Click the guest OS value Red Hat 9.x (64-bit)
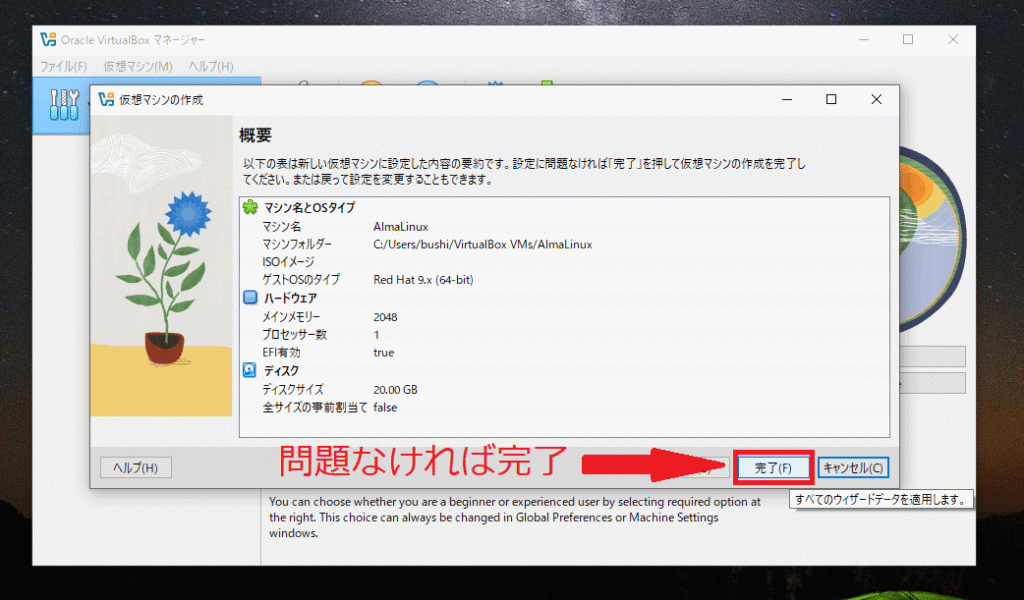Image resolution: width=1024 pixels, height=600 pixels. click(423, 279)
